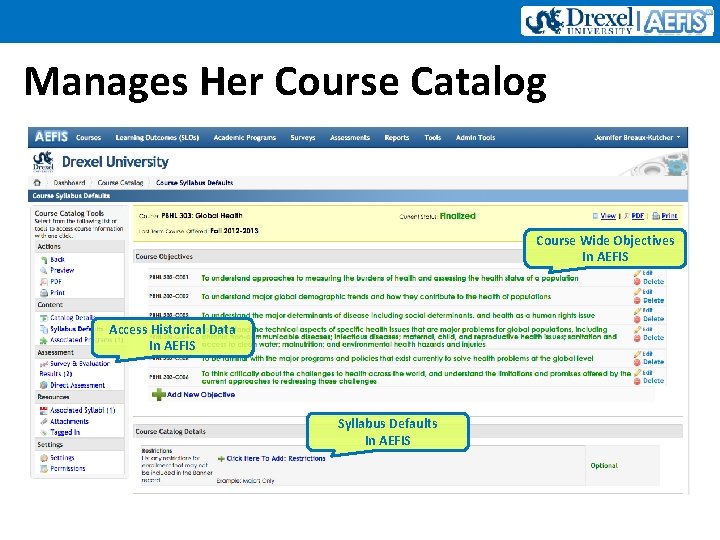Click course title 'PBHL 303: Global Health'

(x=202, y=215)
